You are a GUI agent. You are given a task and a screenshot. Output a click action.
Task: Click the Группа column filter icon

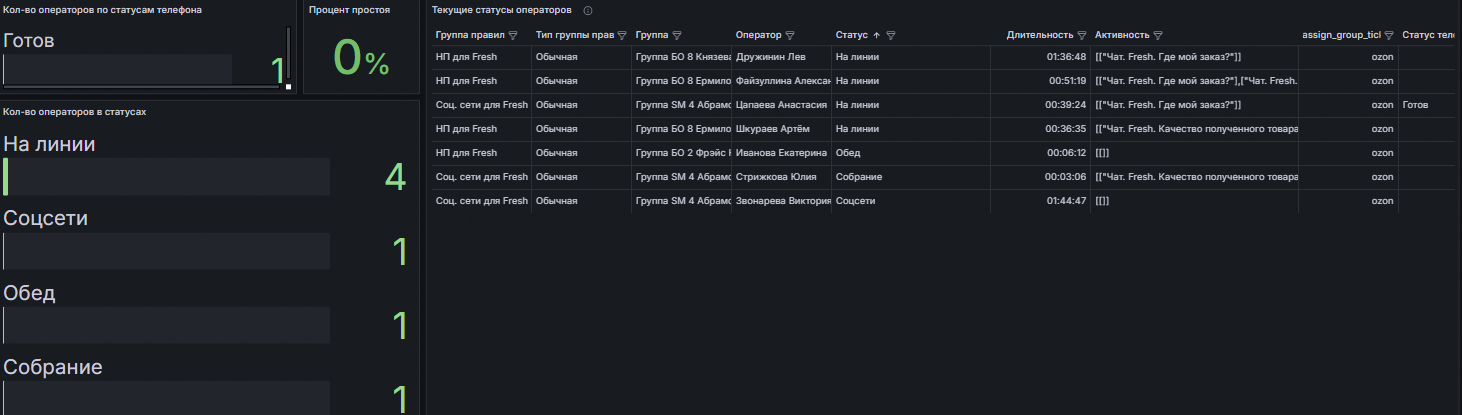coord(677,35)
